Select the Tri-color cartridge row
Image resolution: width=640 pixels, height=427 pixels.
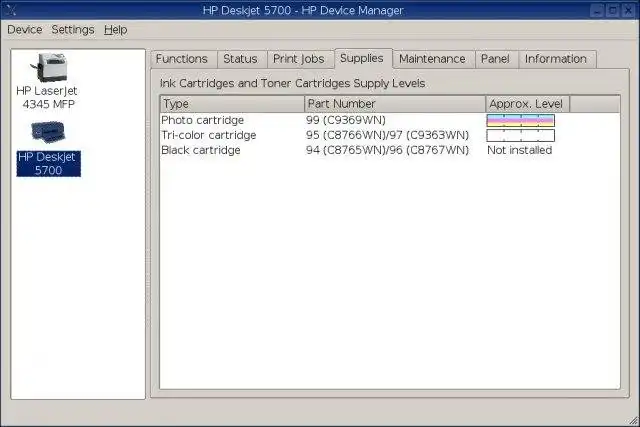coord(390,135)
